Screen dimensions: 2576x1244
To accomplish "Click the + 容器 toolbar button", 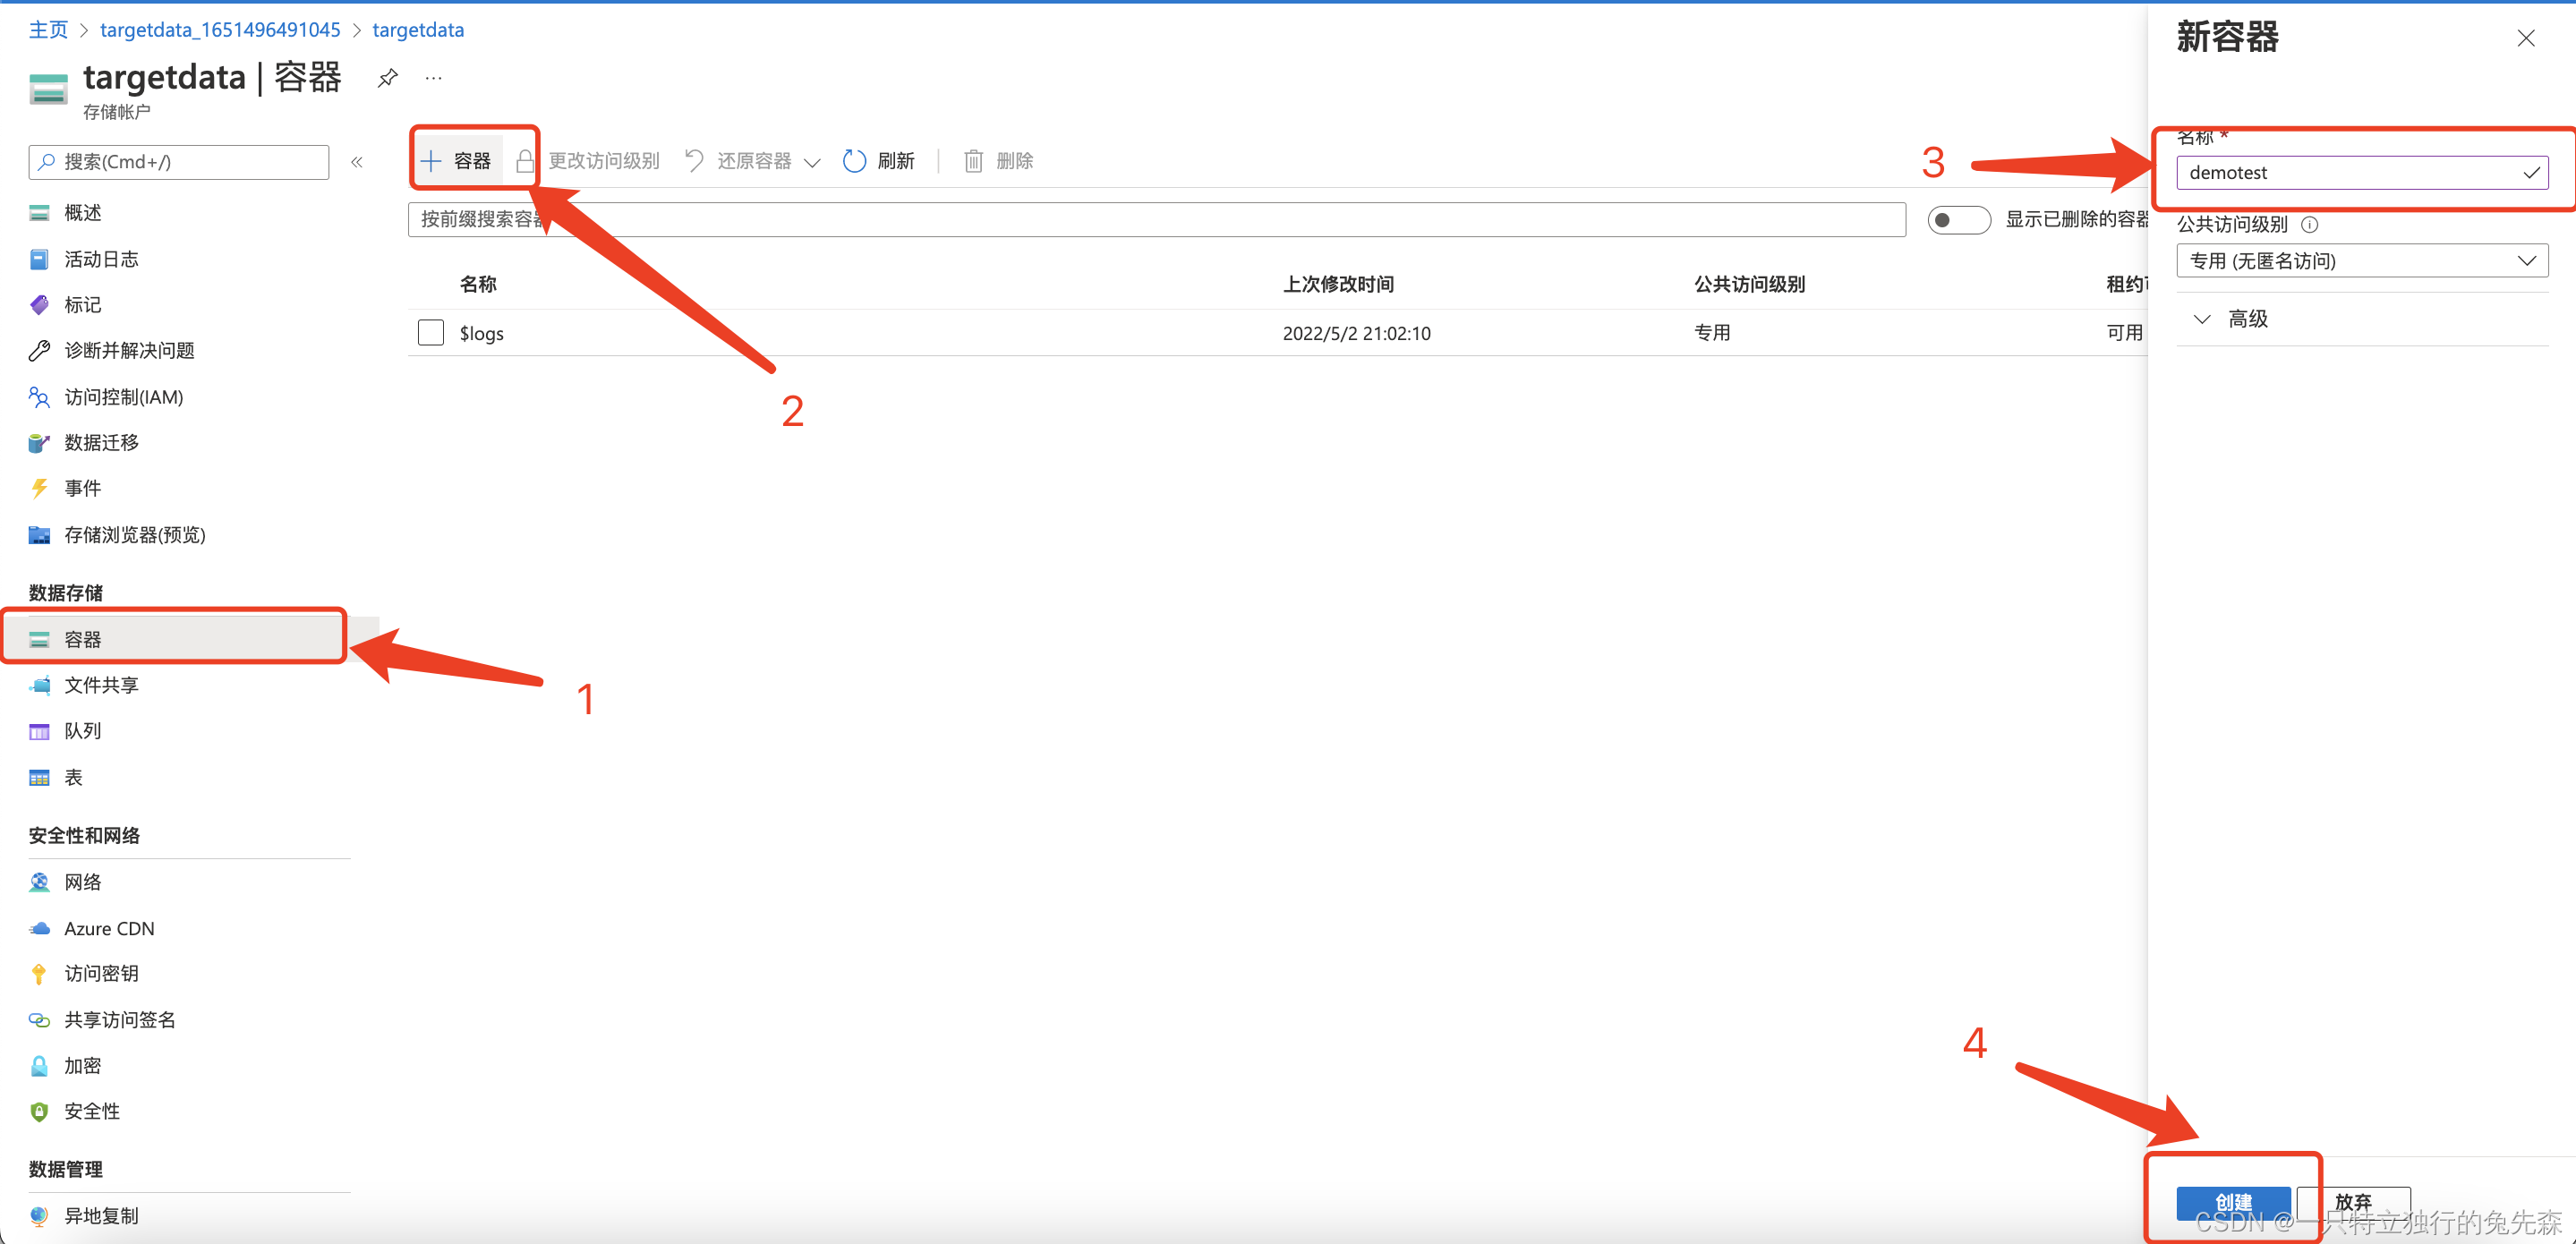I will point(457,161).
